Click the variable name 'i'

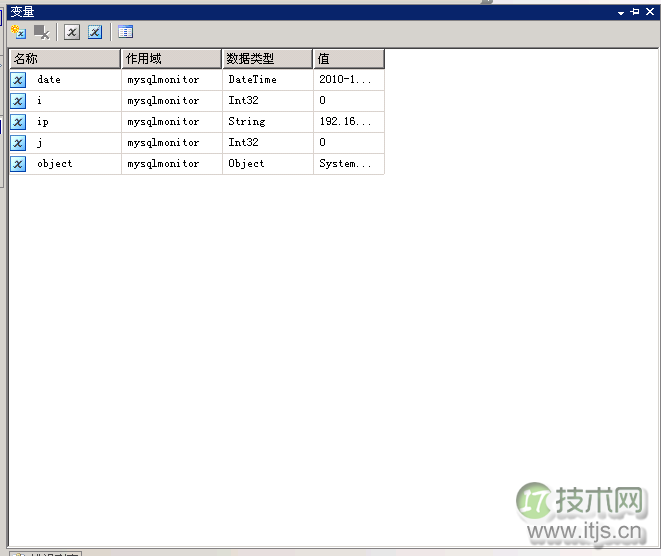click(x=39, y=100)
